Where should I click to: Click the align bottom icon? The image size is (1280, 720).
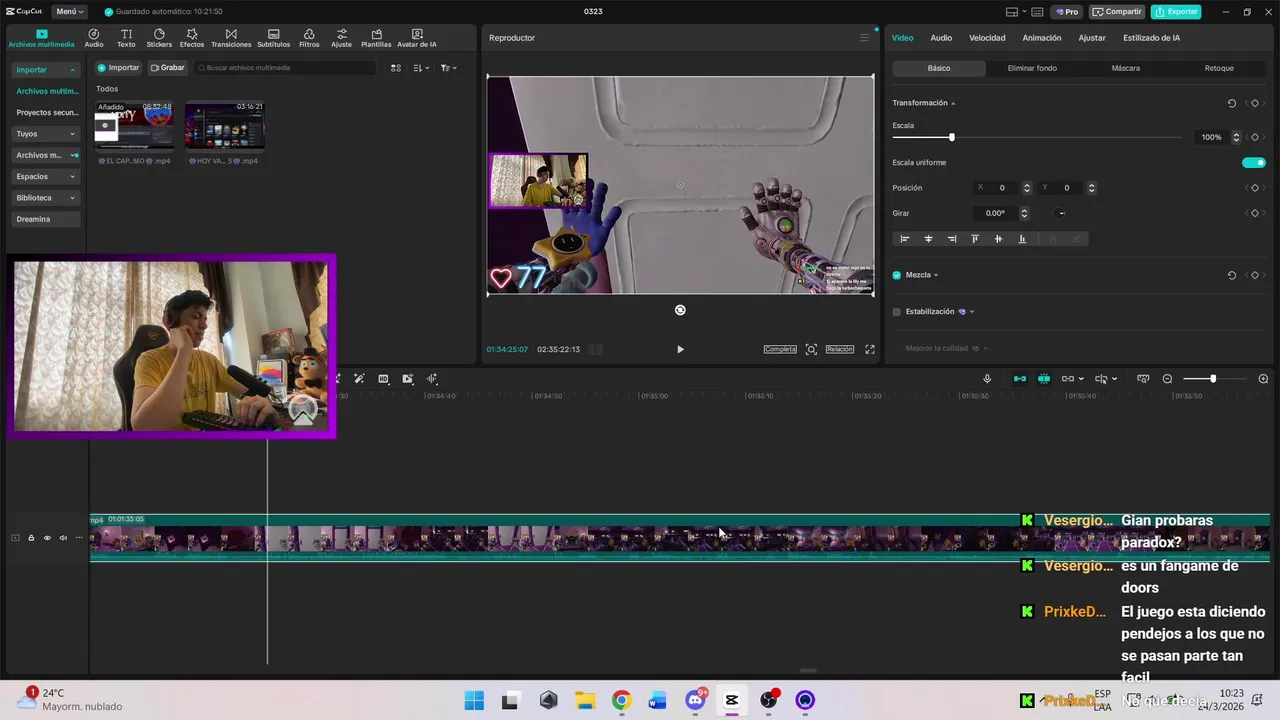[x=1022, y=239]
